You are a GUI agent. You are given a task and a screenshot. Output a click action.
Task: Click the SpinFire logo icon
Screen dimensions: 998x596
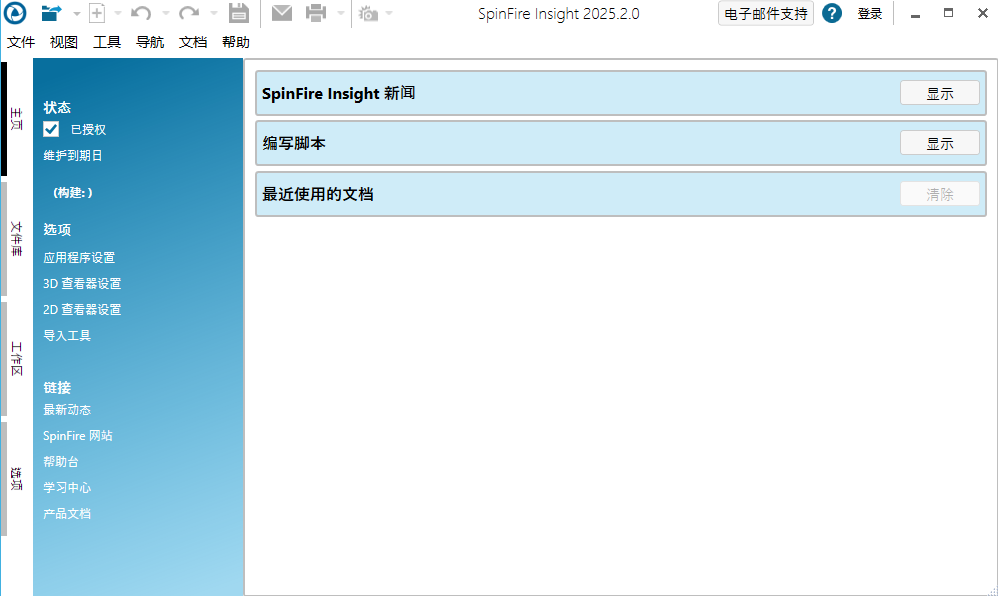(15, 13)
